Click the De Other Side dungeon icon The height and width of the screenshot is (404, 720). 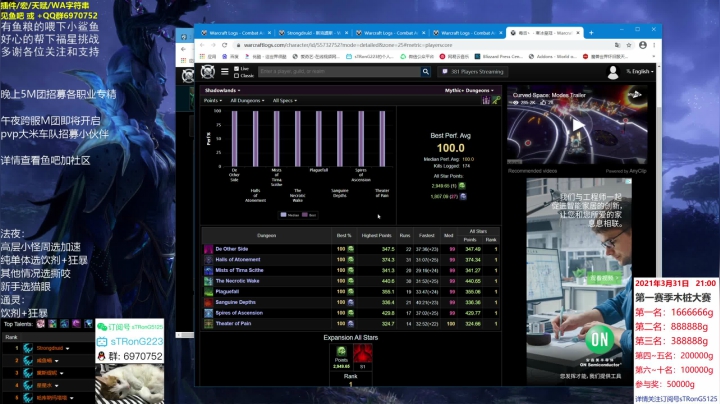pyautogui.click(x=208, y=249)
